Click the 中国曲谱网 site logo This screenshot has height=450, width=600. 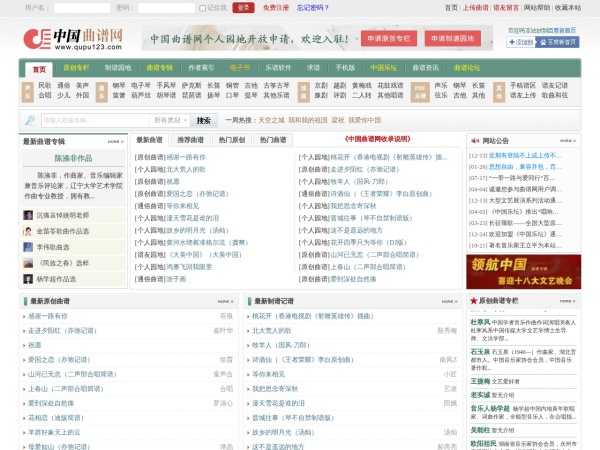click(x=73, y=39)
